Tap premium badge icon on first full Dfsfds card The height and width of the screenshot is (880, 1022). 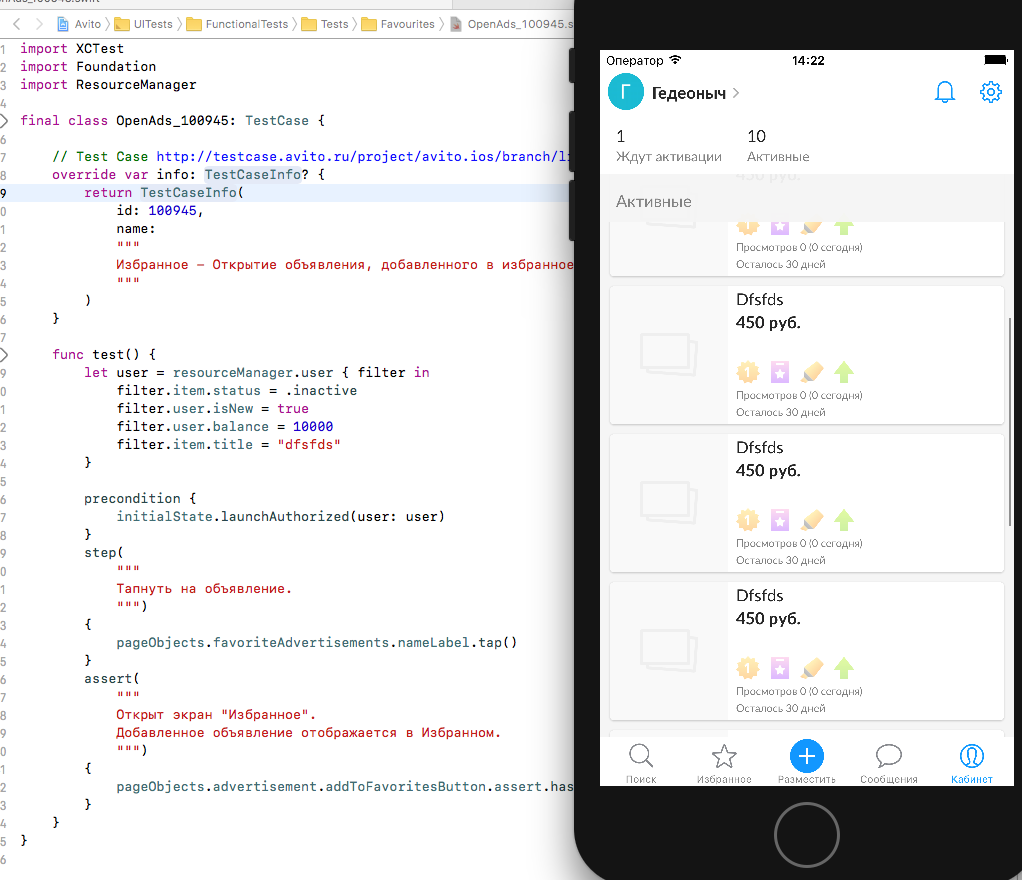click(748, 372)
